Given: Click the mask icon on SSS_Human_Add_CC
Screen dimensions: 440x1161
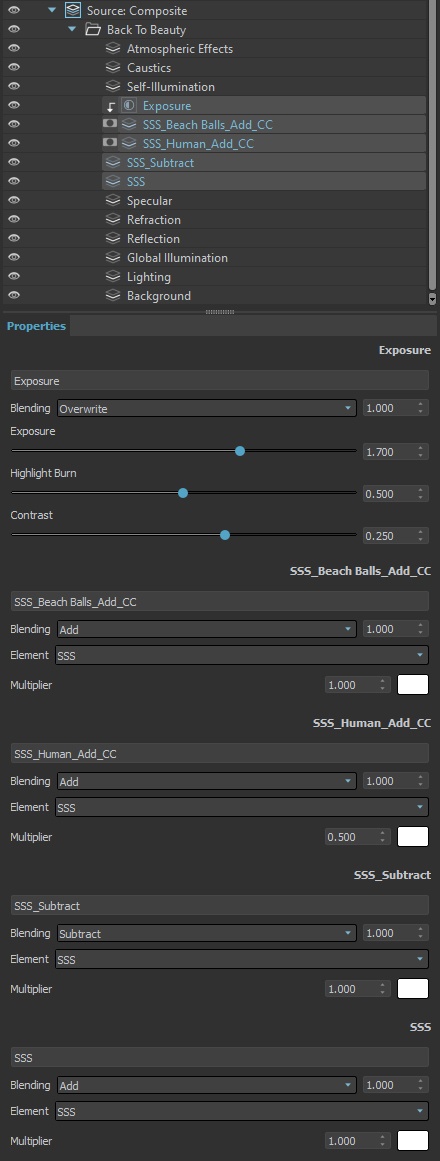Looking at the screenshot, I should coord(110,142).
